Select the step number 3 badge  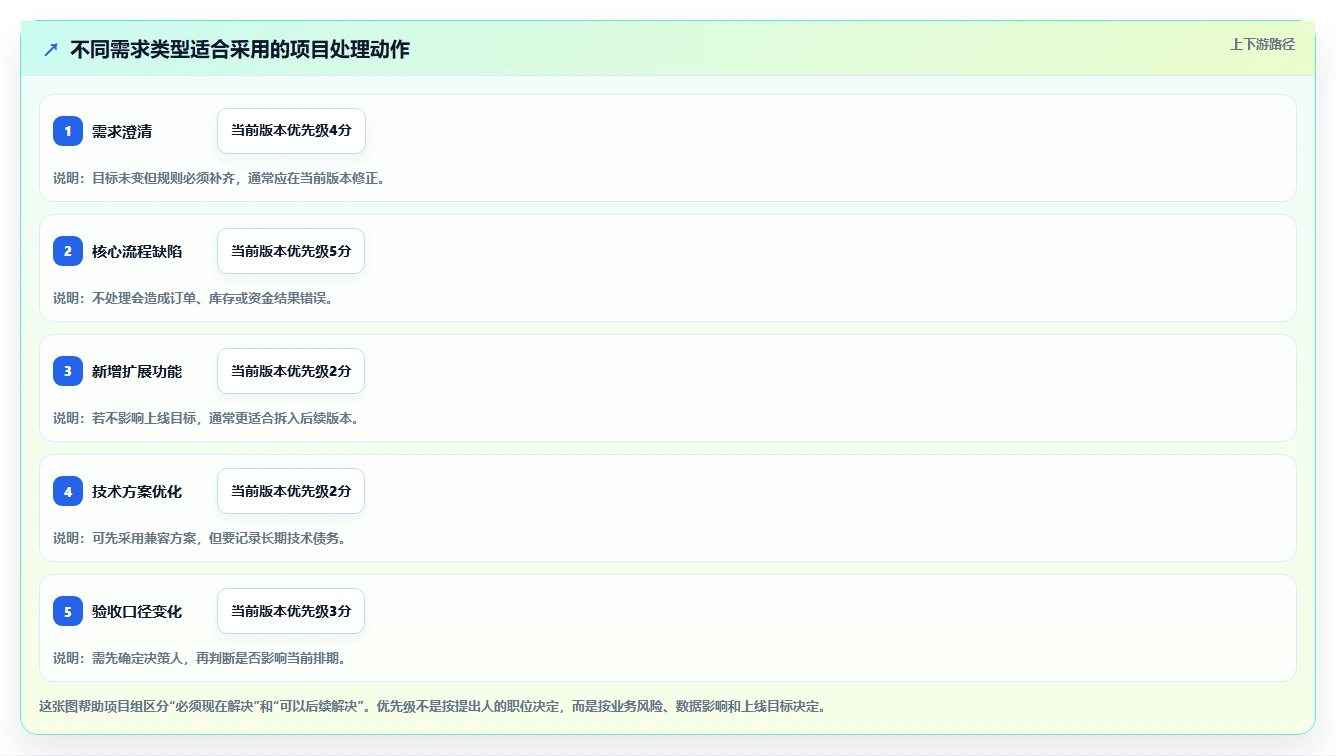pos(68,371)
